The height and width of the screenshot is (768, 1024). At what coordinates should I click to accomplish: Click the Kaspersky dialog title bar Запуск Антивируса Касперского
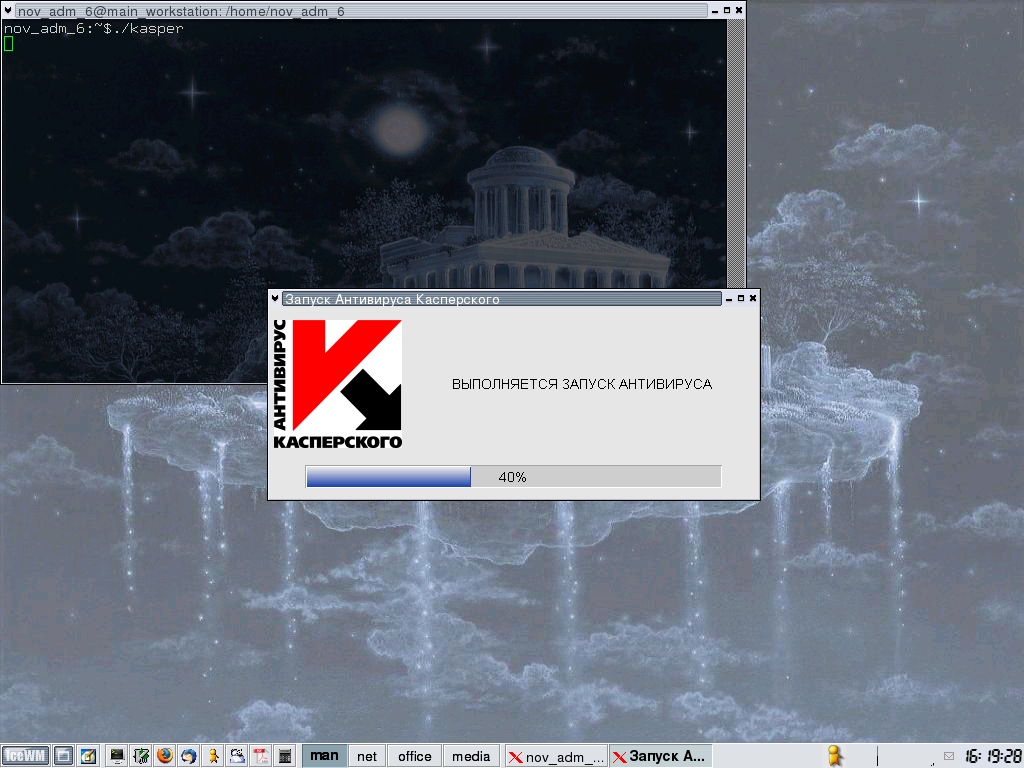click(502, 299)
